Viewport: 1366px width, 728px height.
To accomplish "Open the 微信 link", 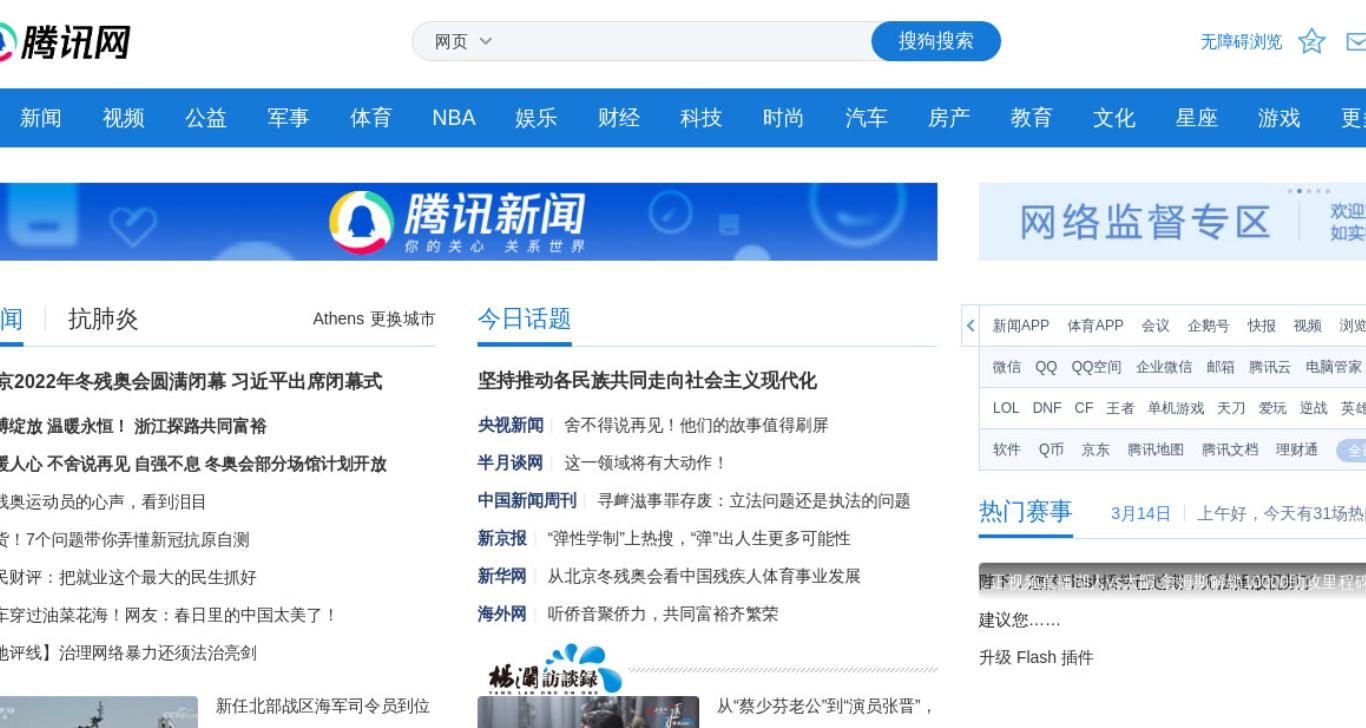I will pyautogui.click(x=1007, y=367).
